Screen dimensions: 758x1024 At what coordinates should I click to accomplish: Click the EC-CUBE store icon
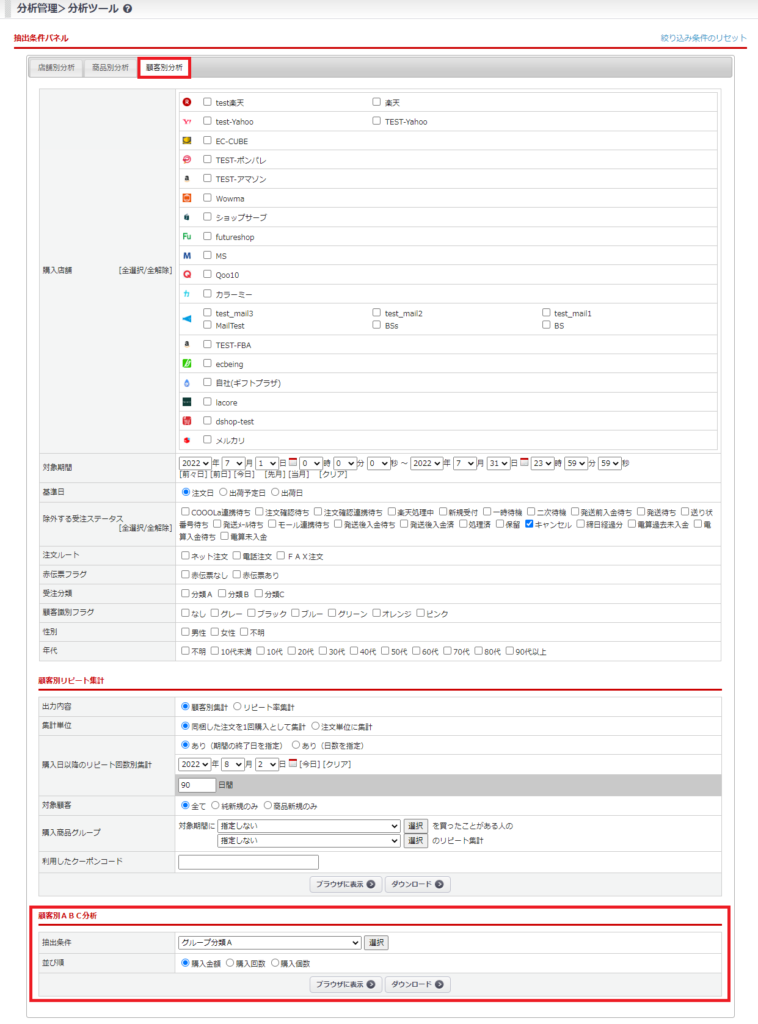point(187,140)
